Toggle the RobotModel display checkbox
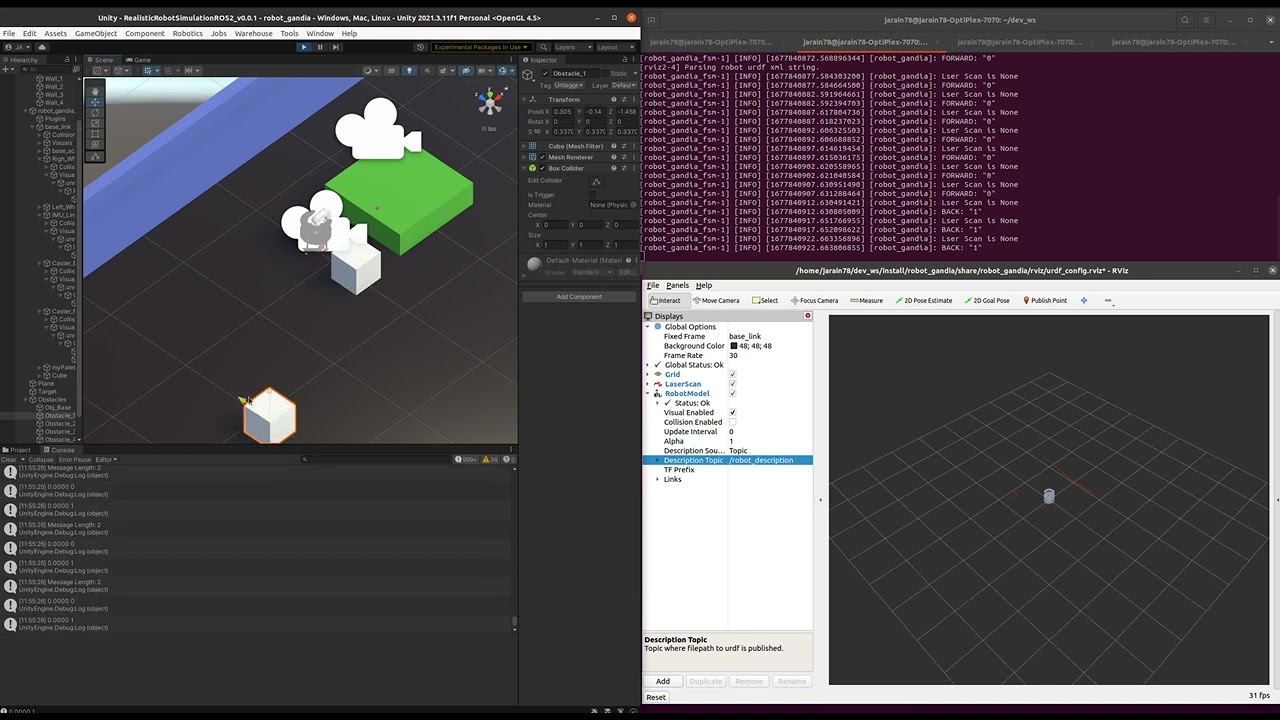Viewport: 1280px width, 720px height. coord(733,393)
